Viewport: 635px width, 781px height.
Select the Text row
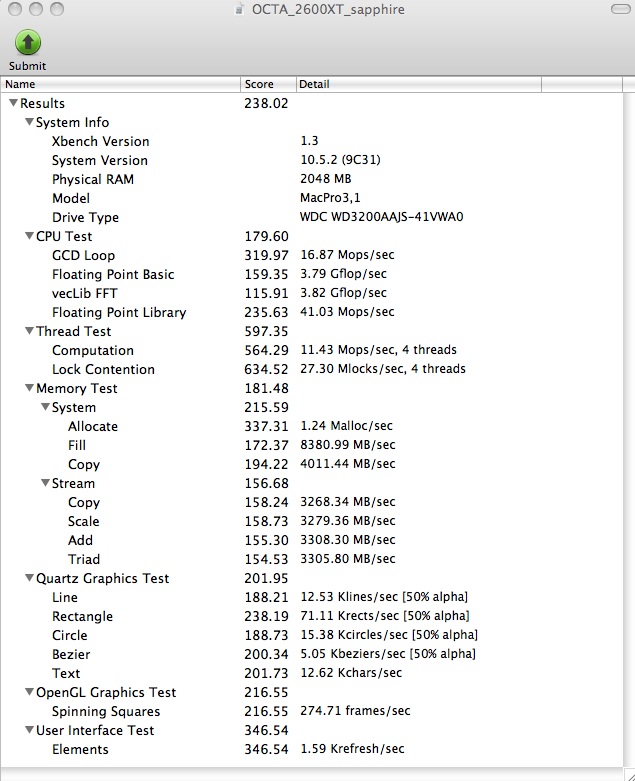(x=311, y=673)
